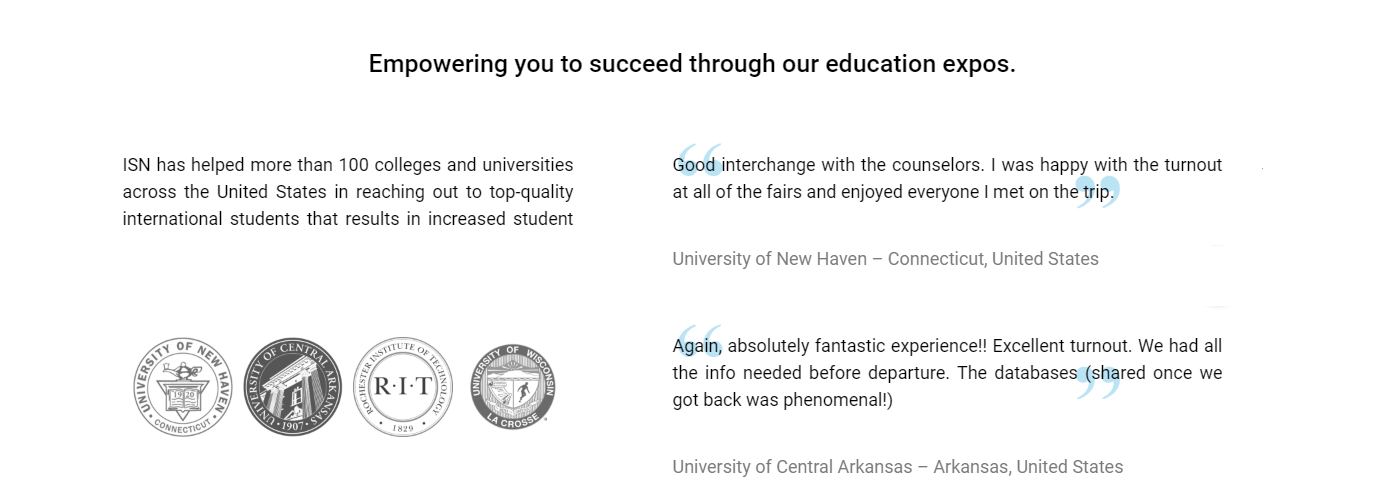Select the University of Central Arkansas seal
Viewport: 1385px width, 492px height.
(293, 387)
